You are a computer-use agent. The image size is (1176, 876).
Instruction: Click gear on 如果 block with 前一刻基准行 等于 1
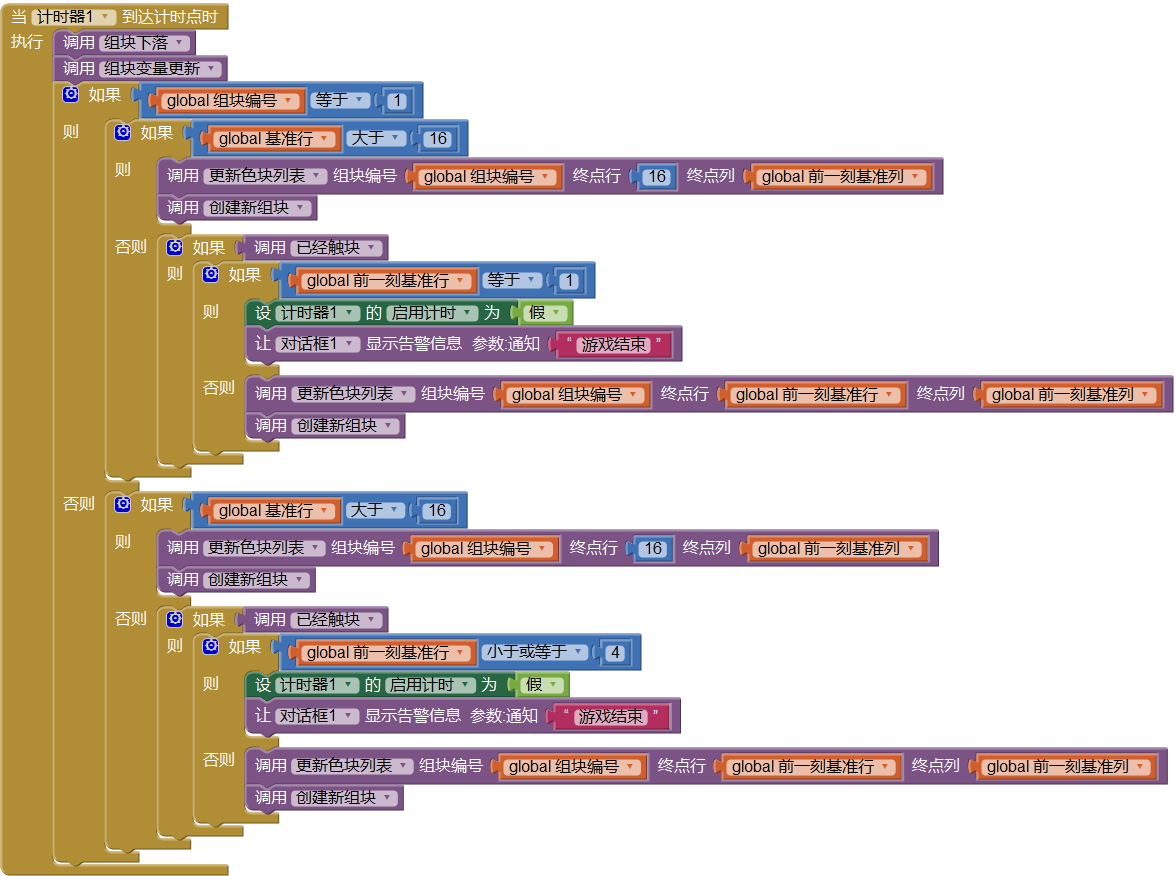[x=210, y=275]
